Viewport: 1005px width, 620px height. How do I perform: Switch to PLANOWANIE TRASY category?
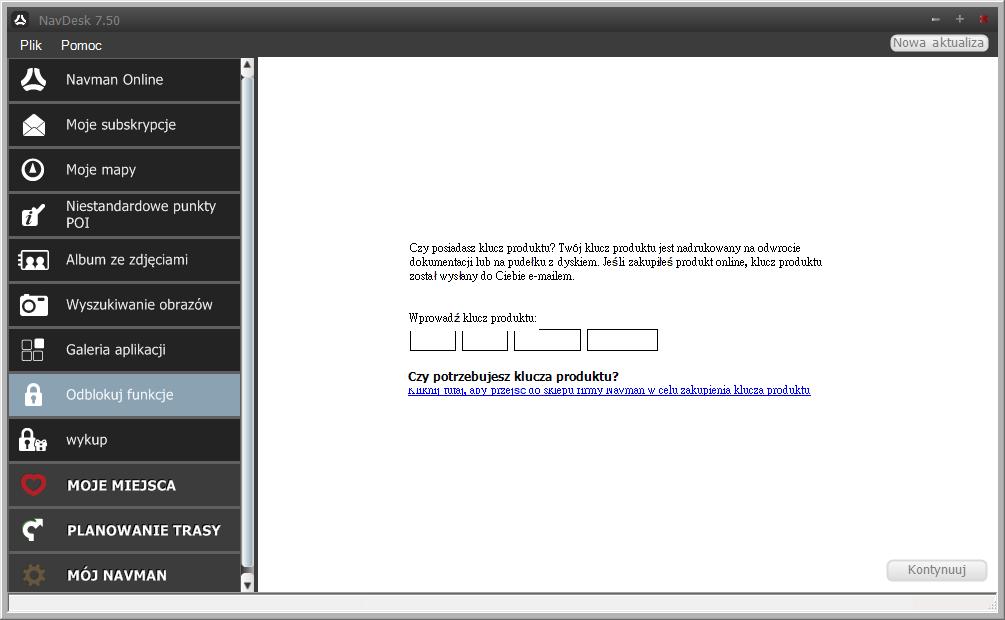pos(124,530)
